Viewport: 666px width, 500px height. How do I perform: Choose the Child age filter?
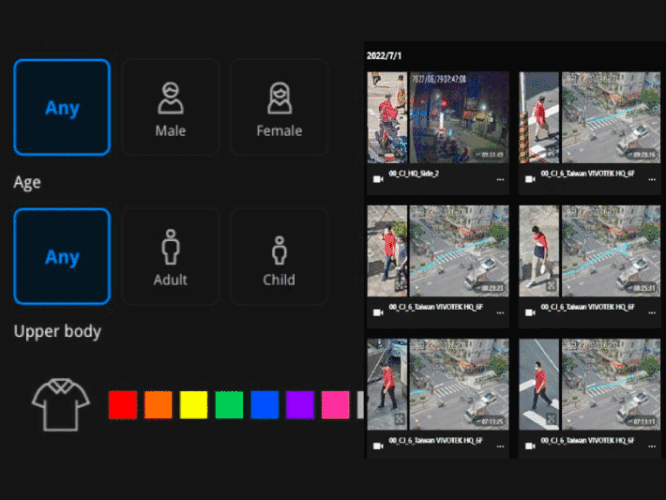tap(279, 256)
